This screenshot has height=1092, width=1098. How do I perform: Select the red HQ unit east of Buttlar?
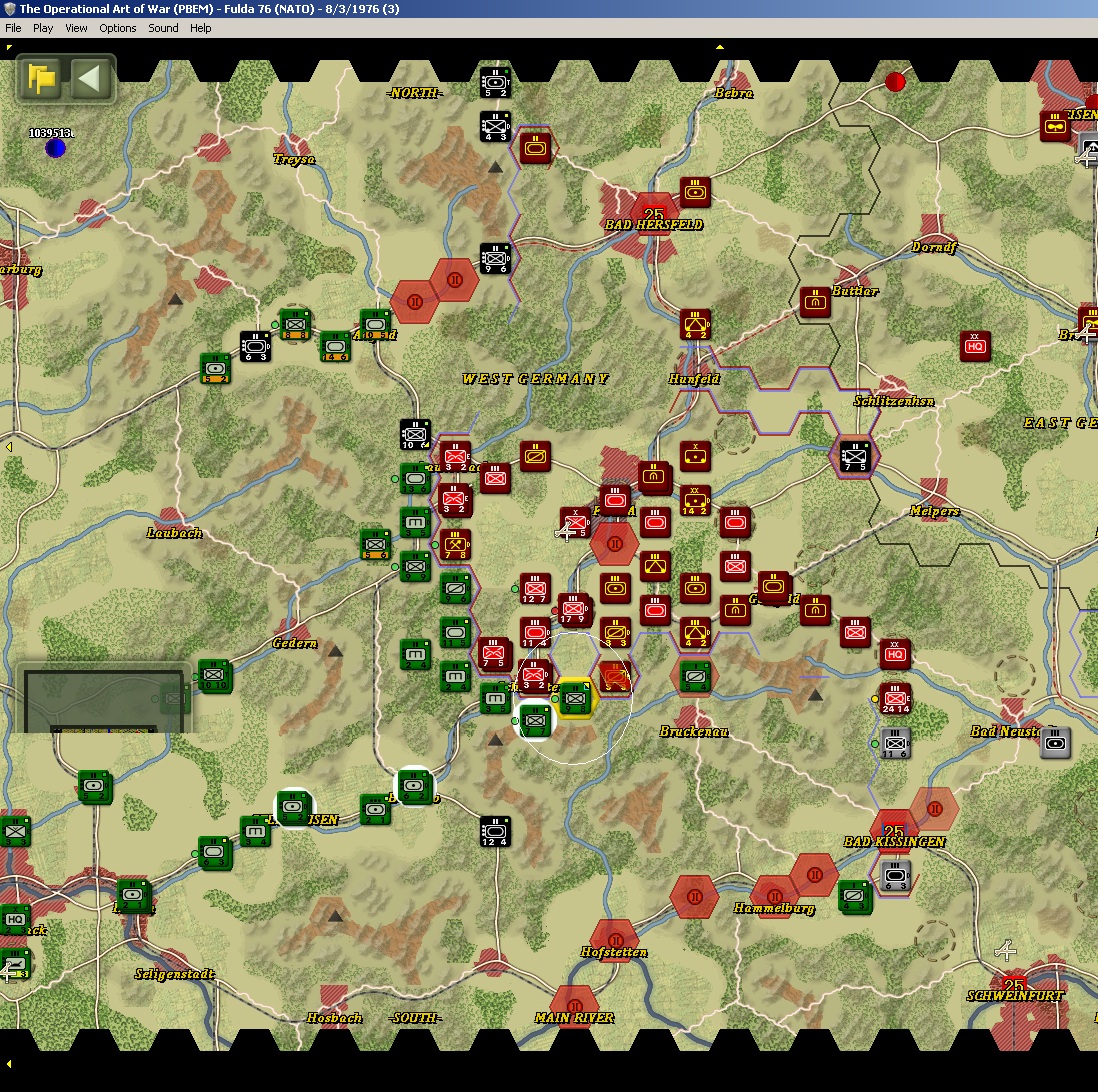pyautogui.click(x=975, y=347)
